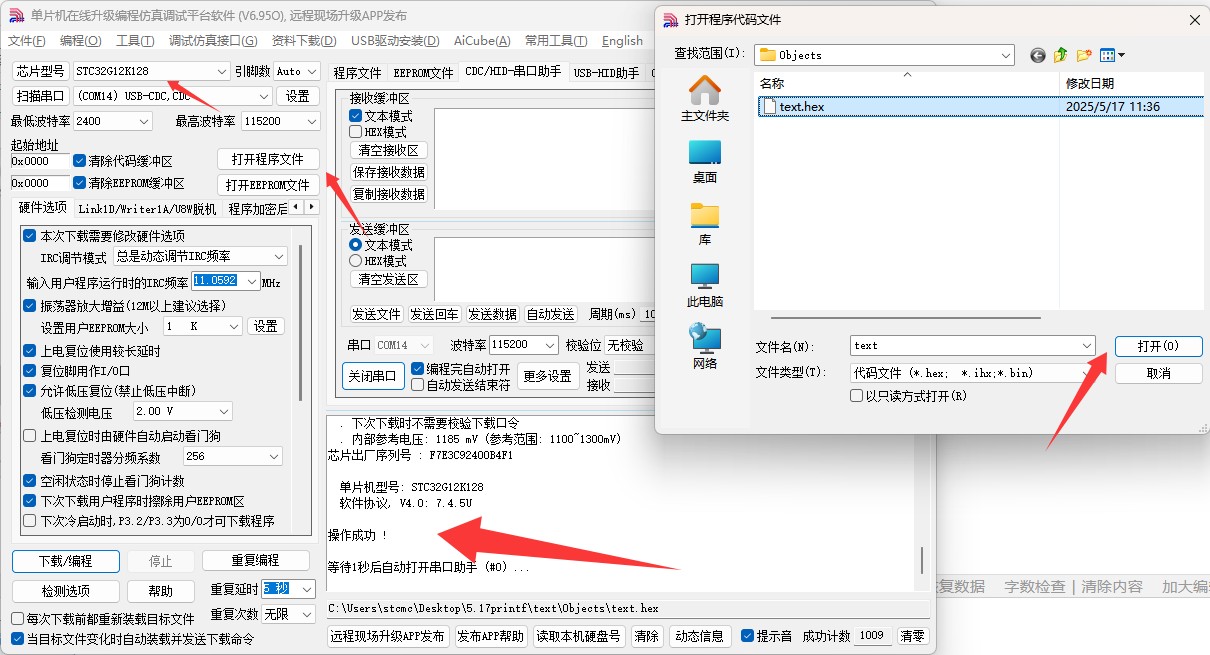This screenshot has height=655, width=1210.
Task: Create new folder in file dialog
Action: pyautogui.click(x=1084, y=55)
